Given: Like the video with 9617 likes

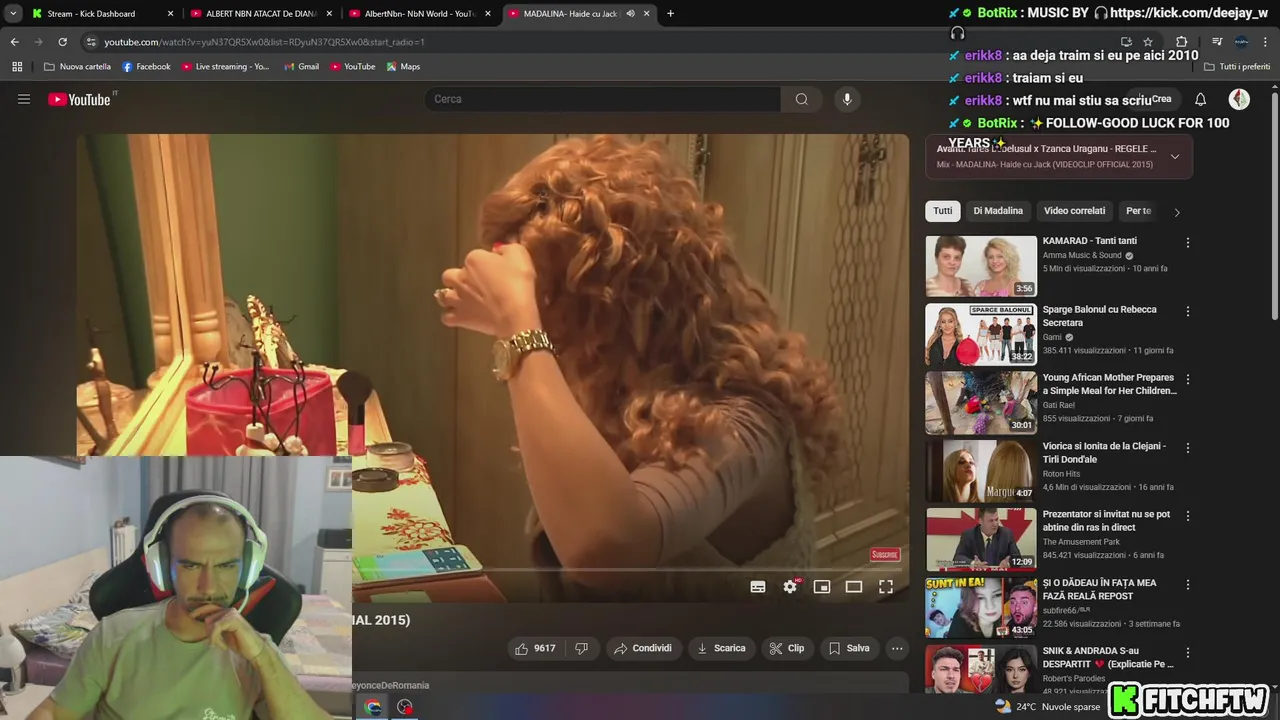Looking at the screenshot, I should click(x=535, y=648).
